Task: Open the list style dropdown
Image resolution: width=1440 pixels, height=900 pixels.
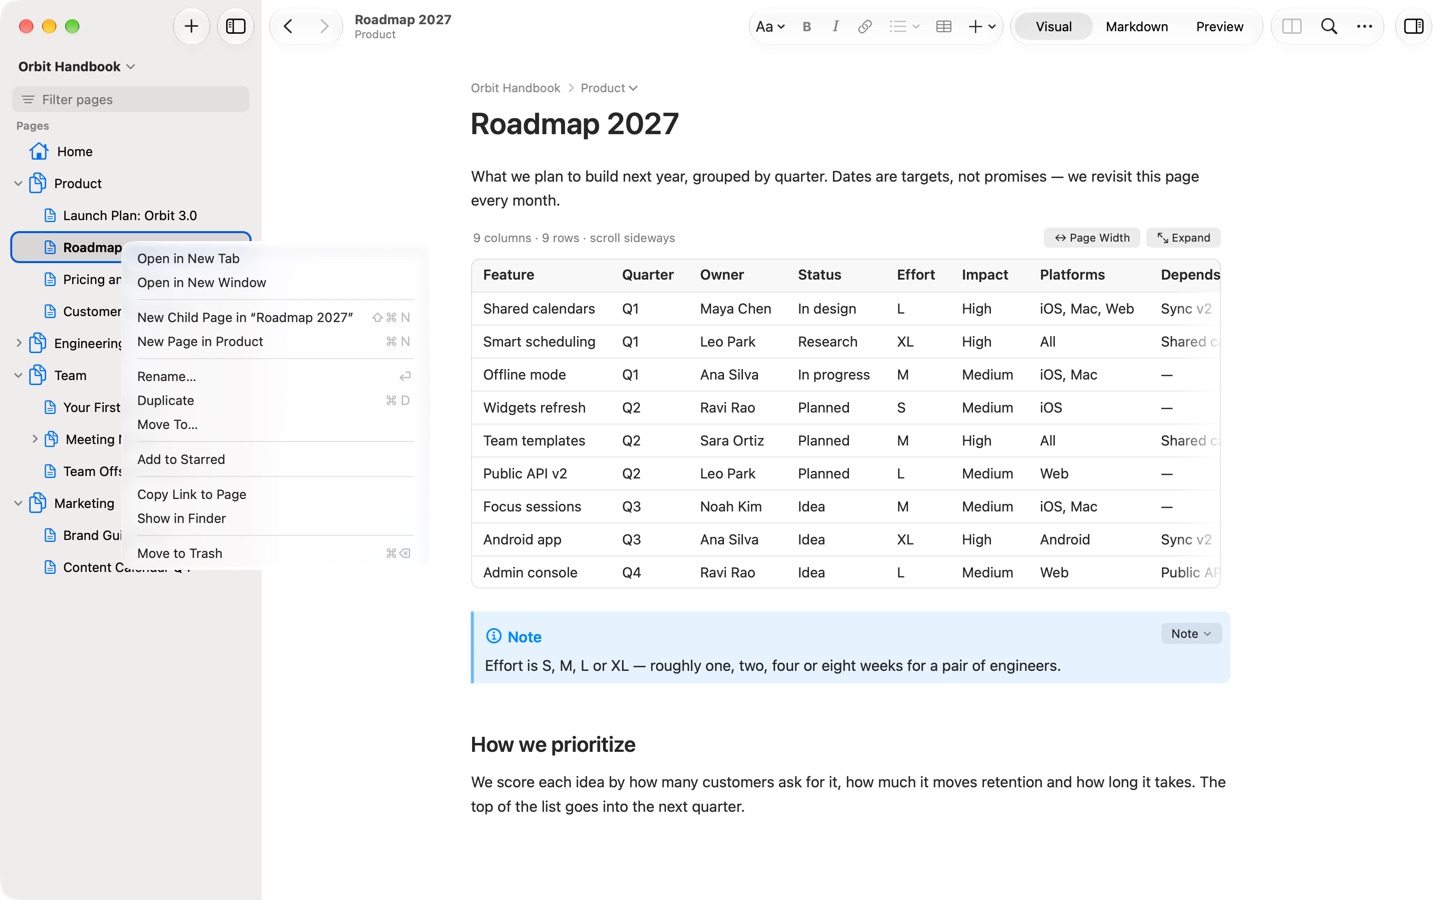Action: [904, 27]
